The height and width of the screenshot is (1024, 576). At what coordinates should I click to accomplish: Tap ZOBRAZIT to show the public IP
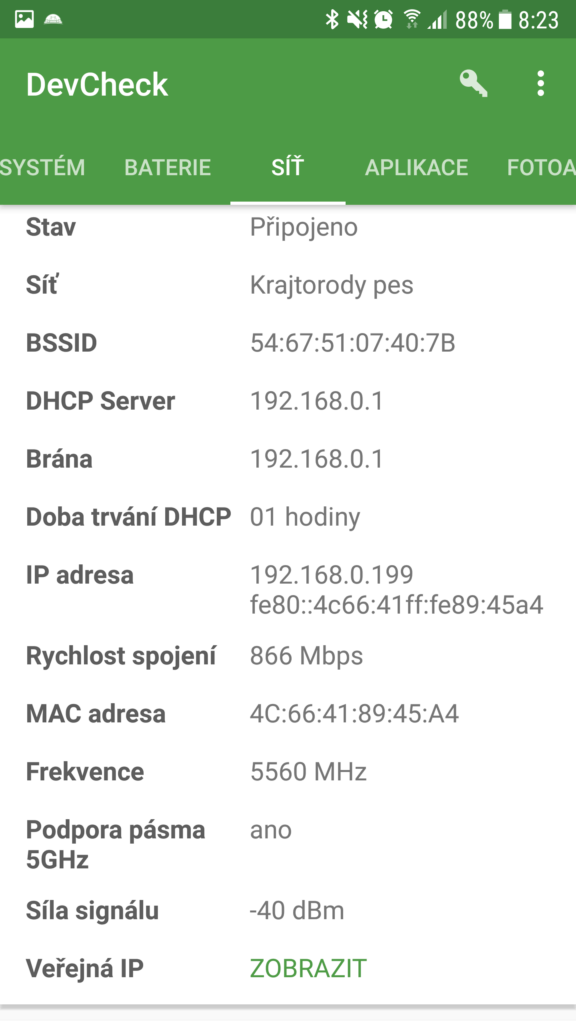coord(308,968)
